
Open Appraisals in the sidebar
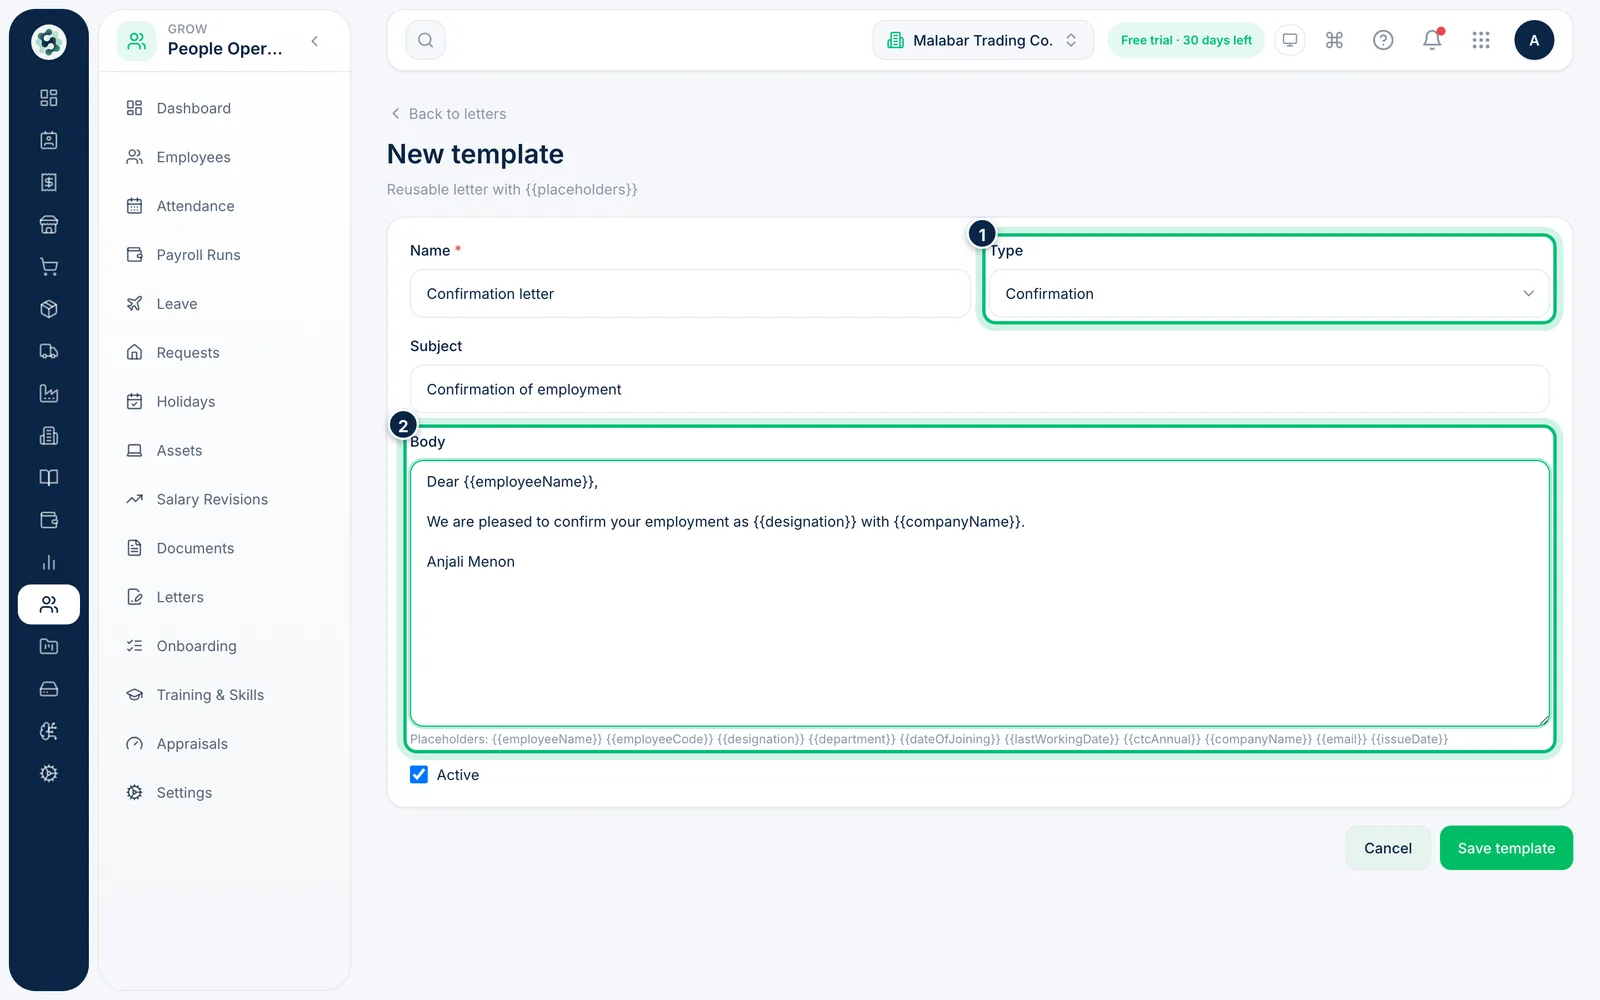(x=224, y=744)
